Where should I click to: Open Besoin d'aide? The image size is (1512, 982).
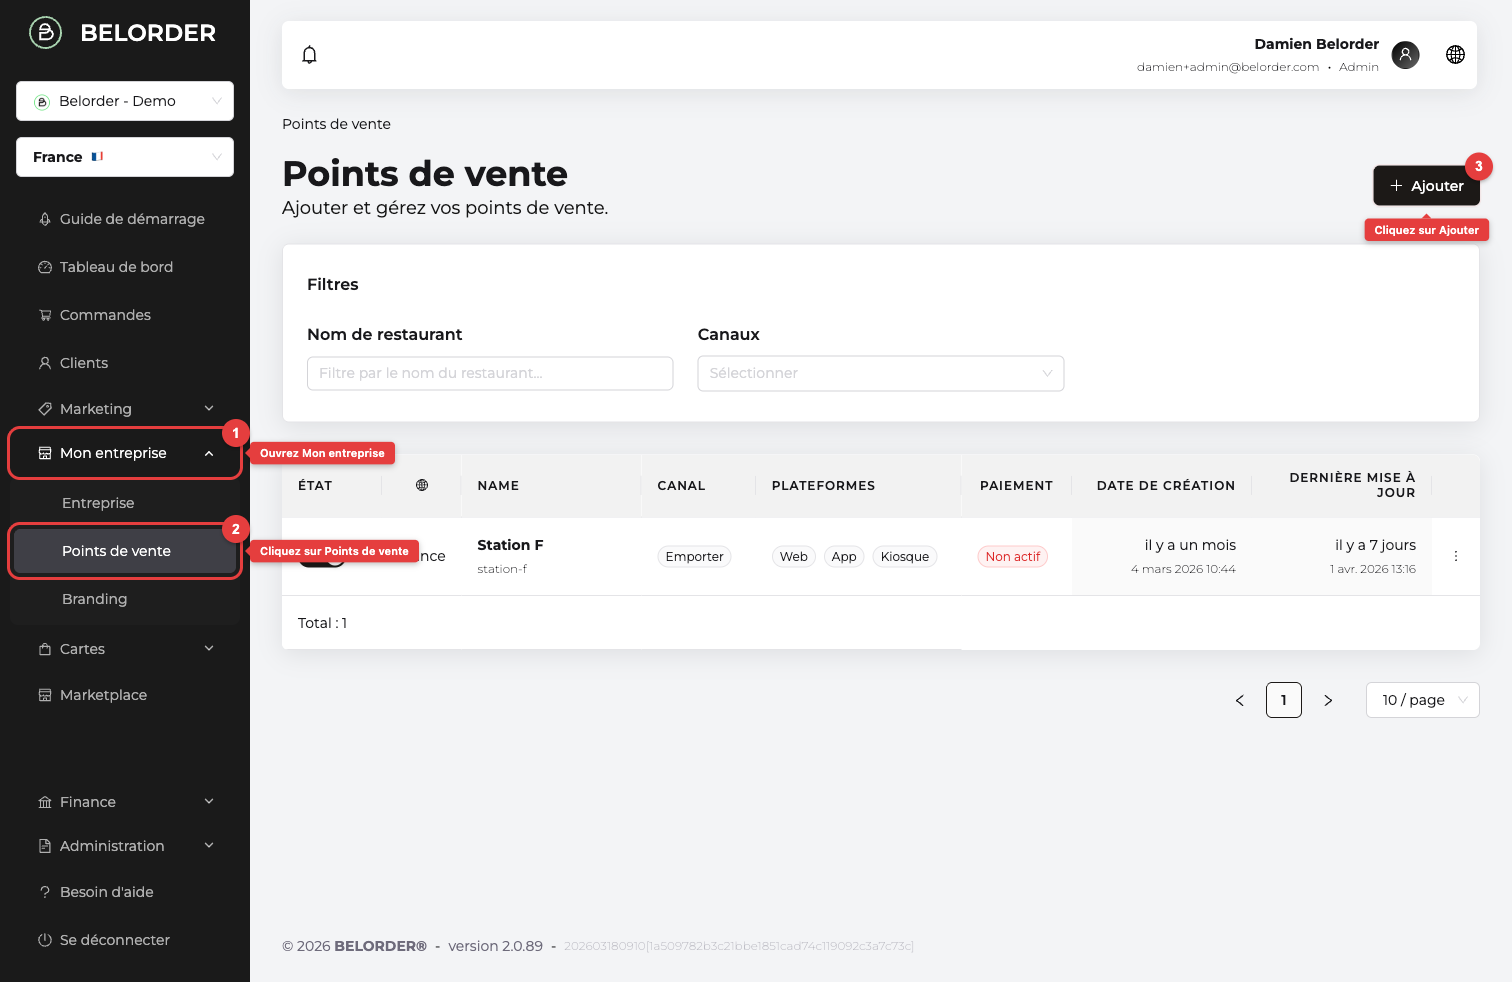pos(125,892)
